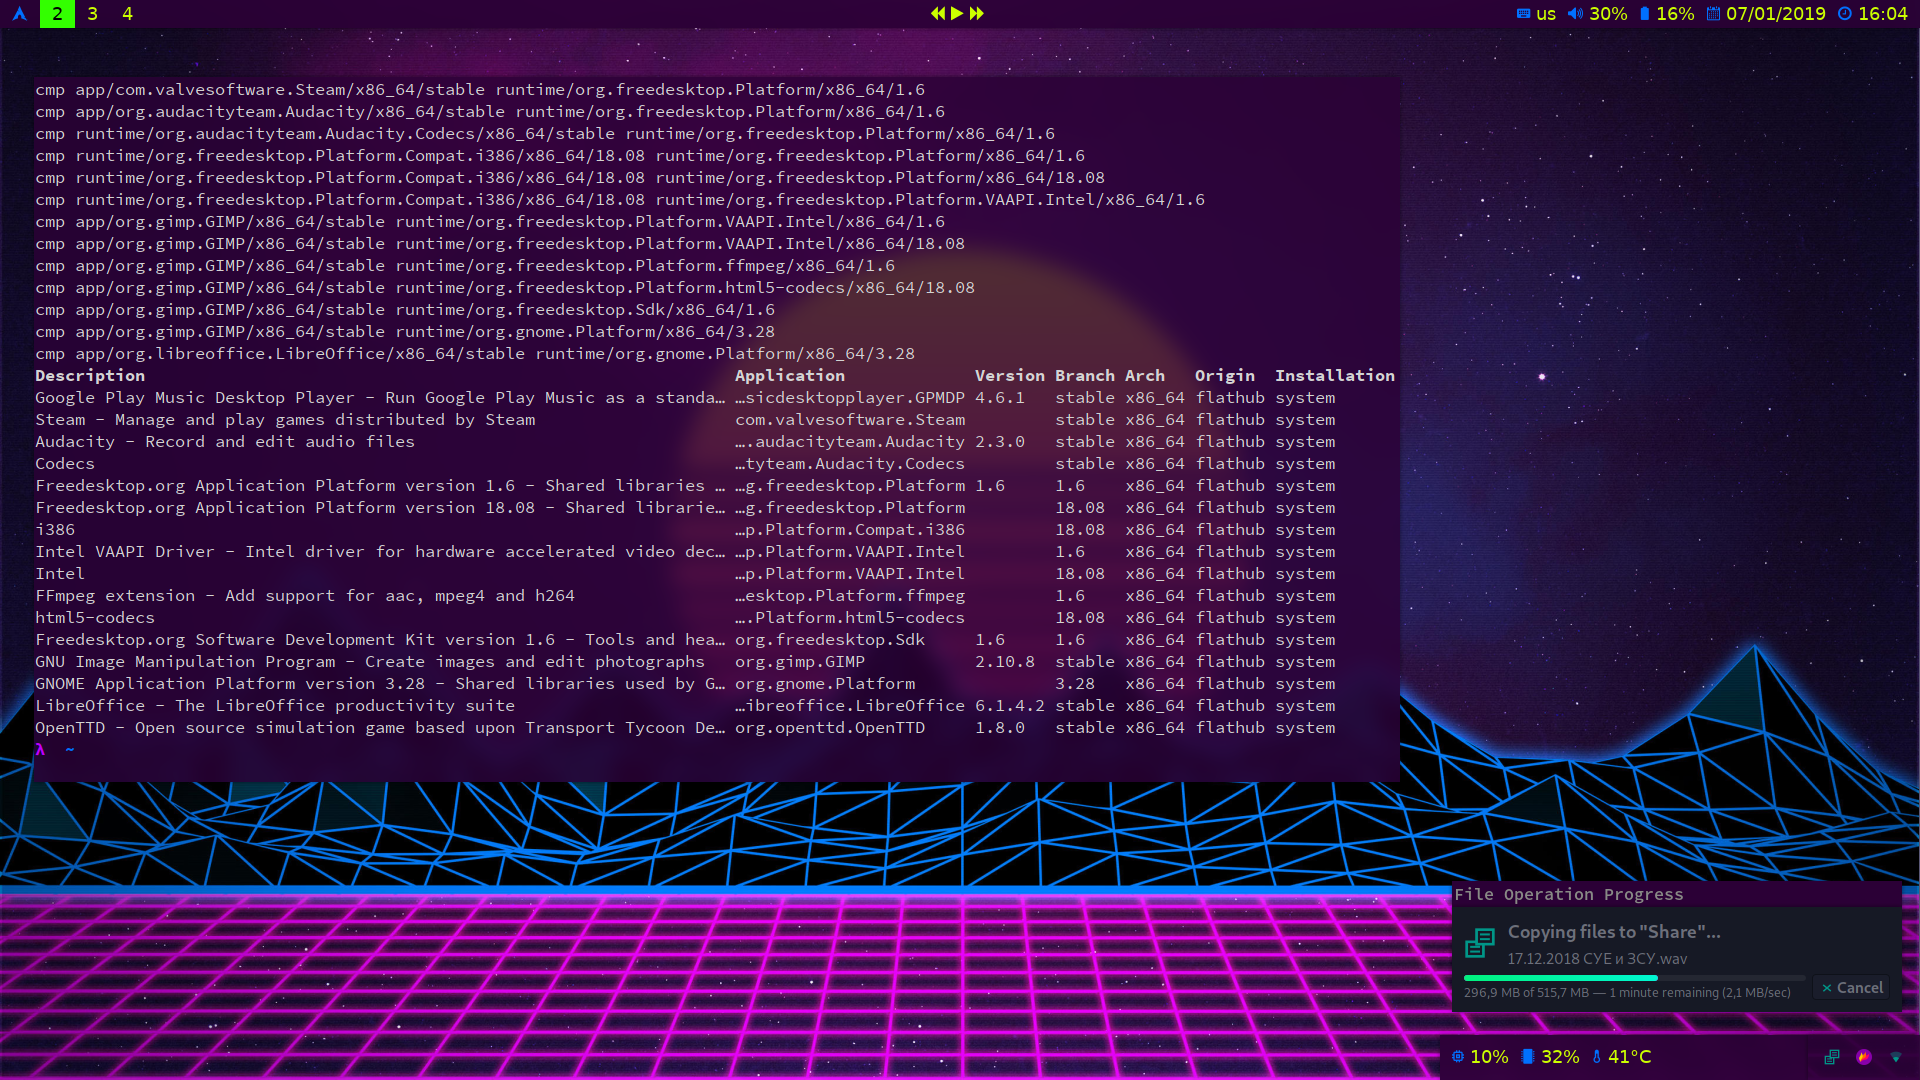1920x1080 pixels.
Task: Click the Wi-Fi network tray icon
Action: tap(1896, 1057)
